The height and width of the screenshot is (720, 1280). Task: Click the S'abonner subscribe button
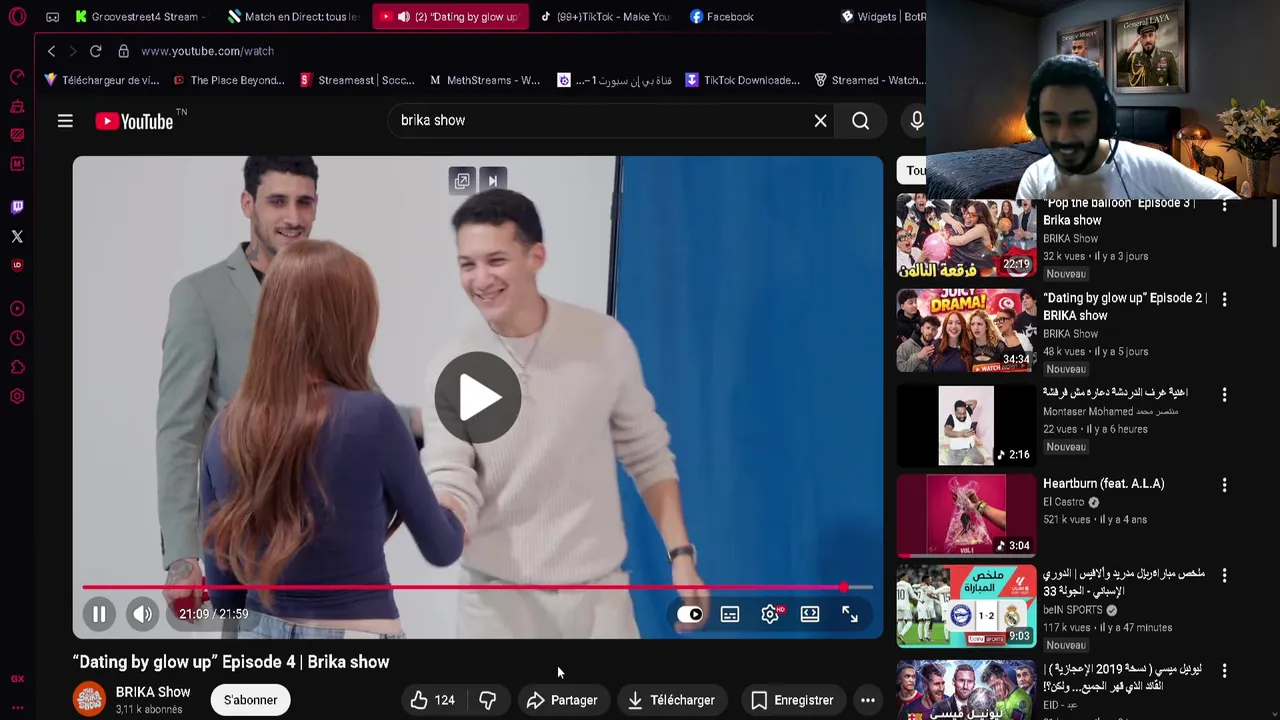point(251,700)
